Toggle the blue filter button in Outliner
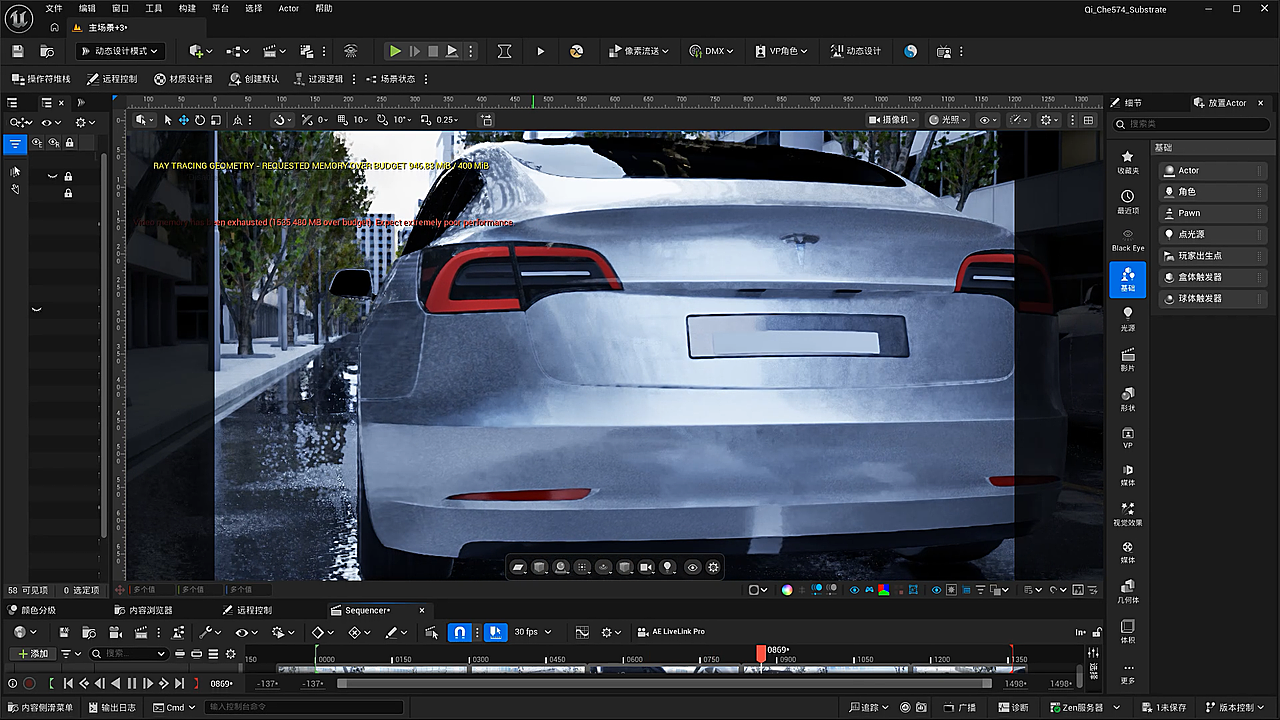 click(15, 144)
